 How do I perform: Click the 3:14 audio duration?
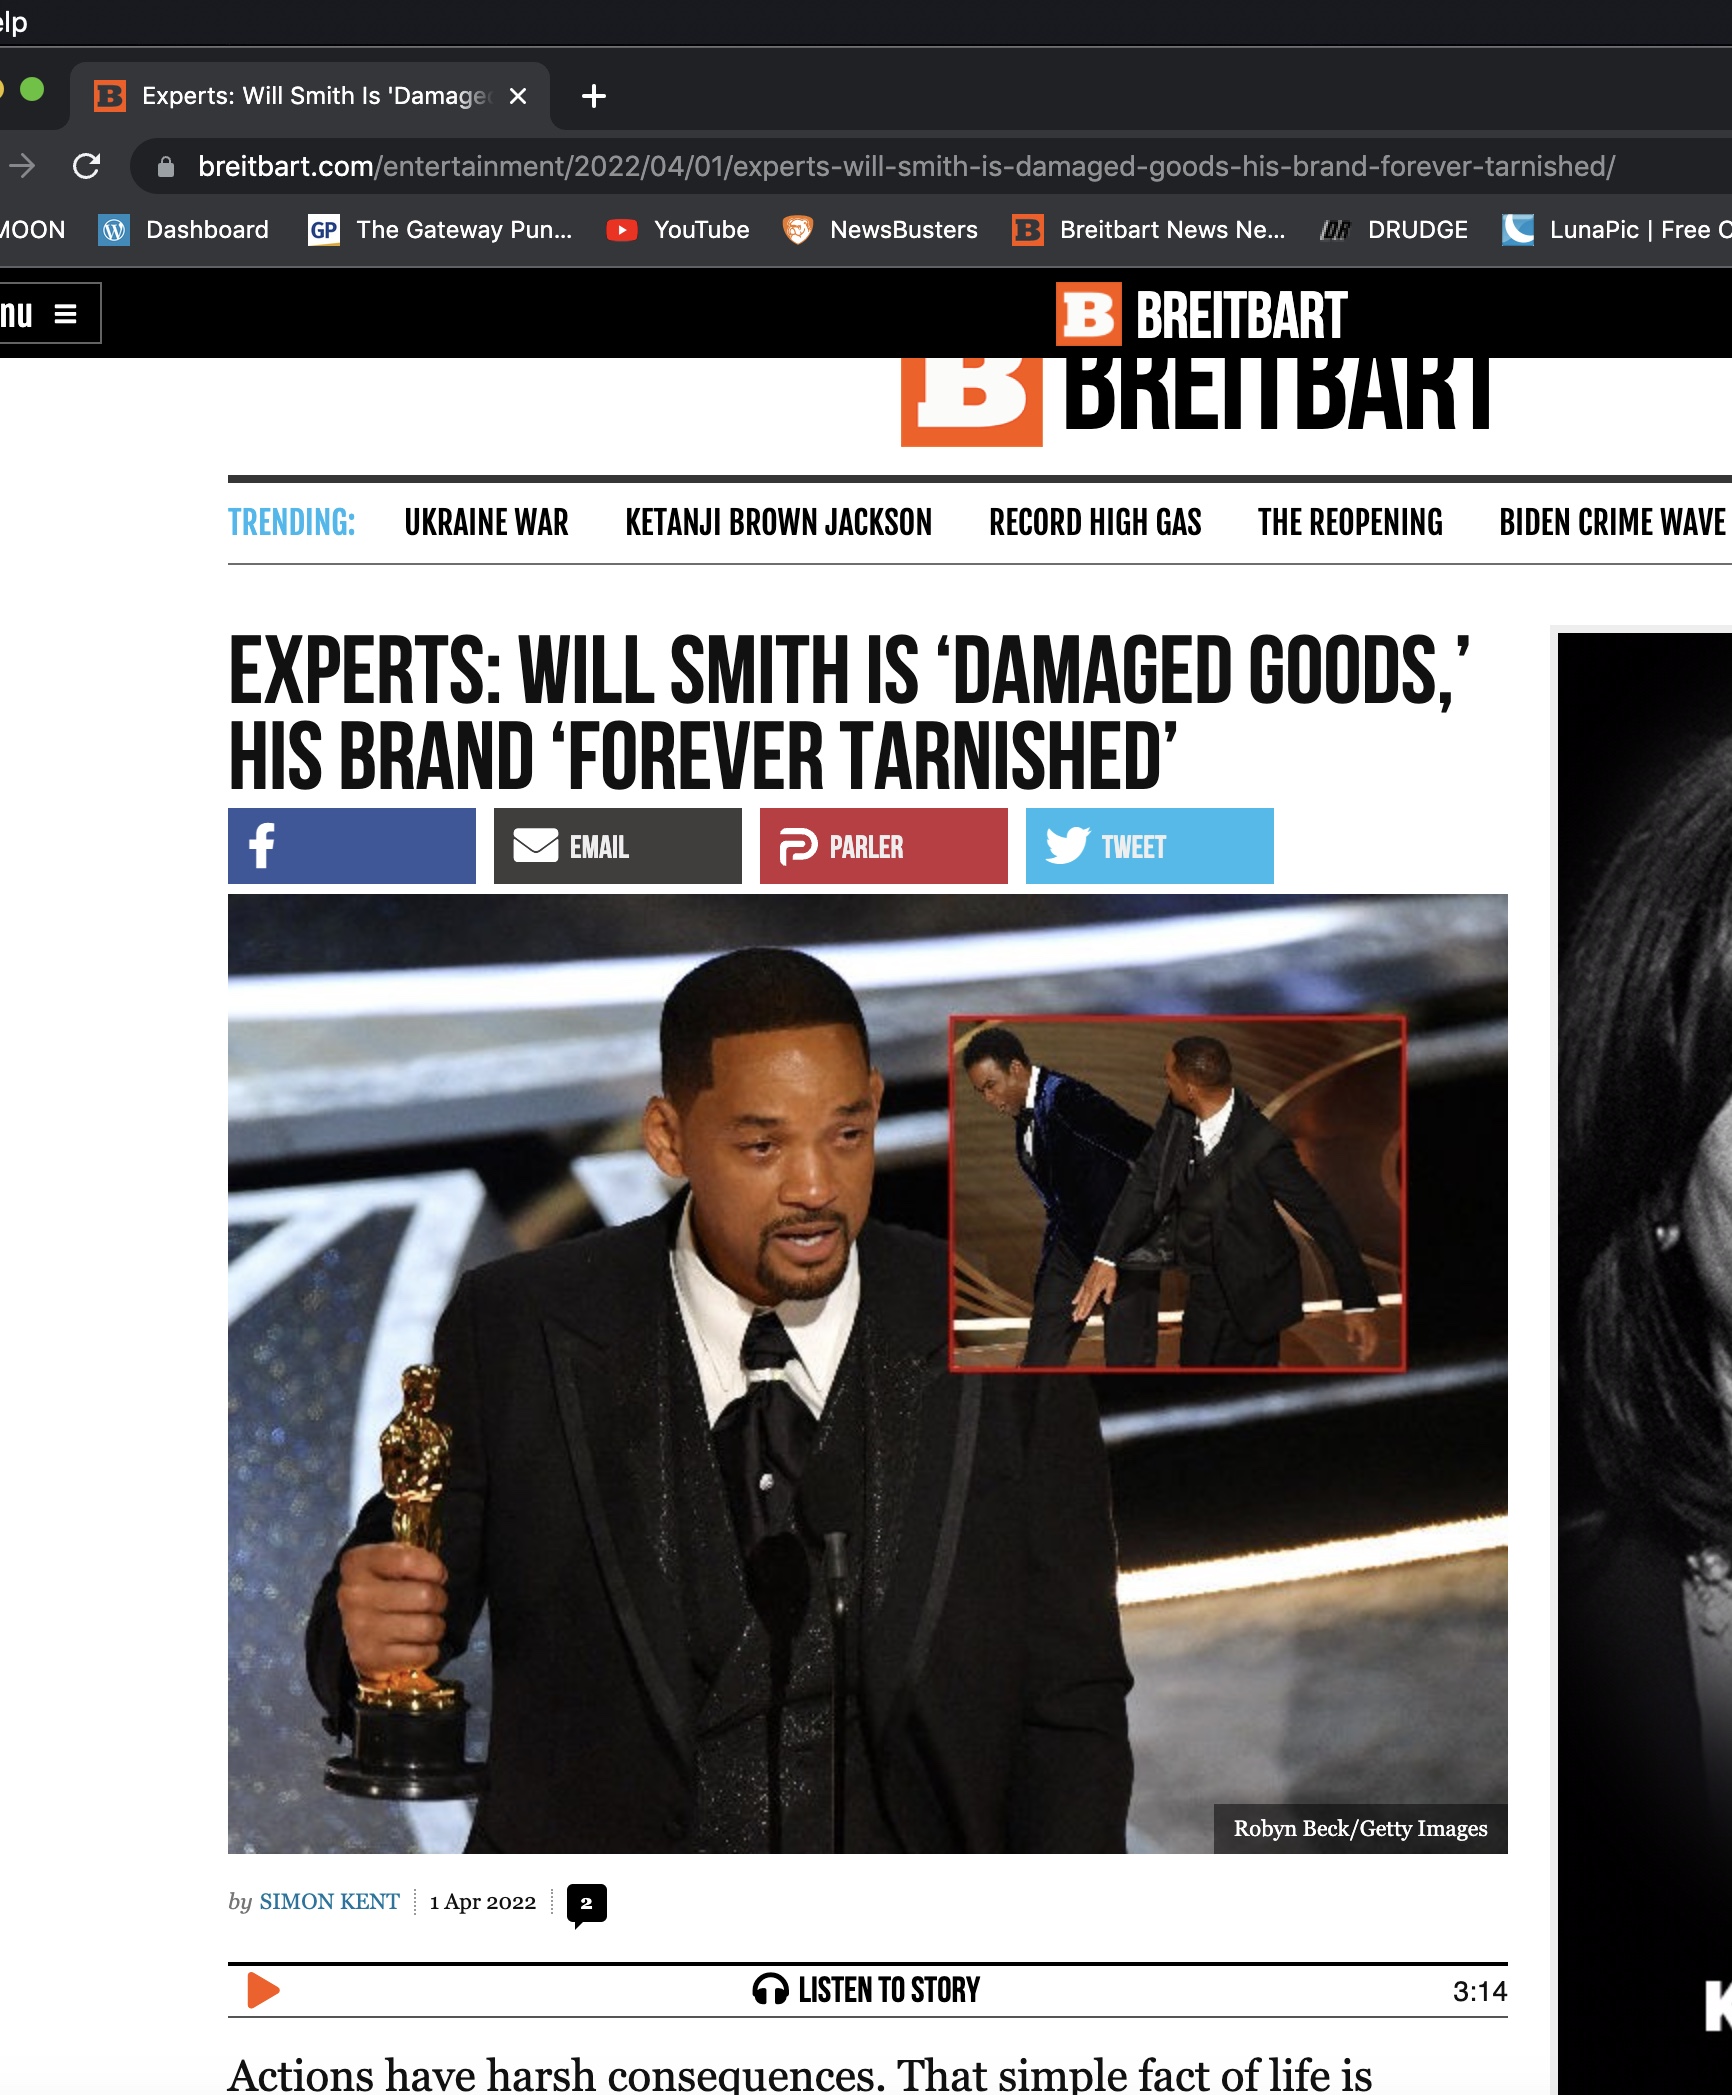(1480, 1992)
